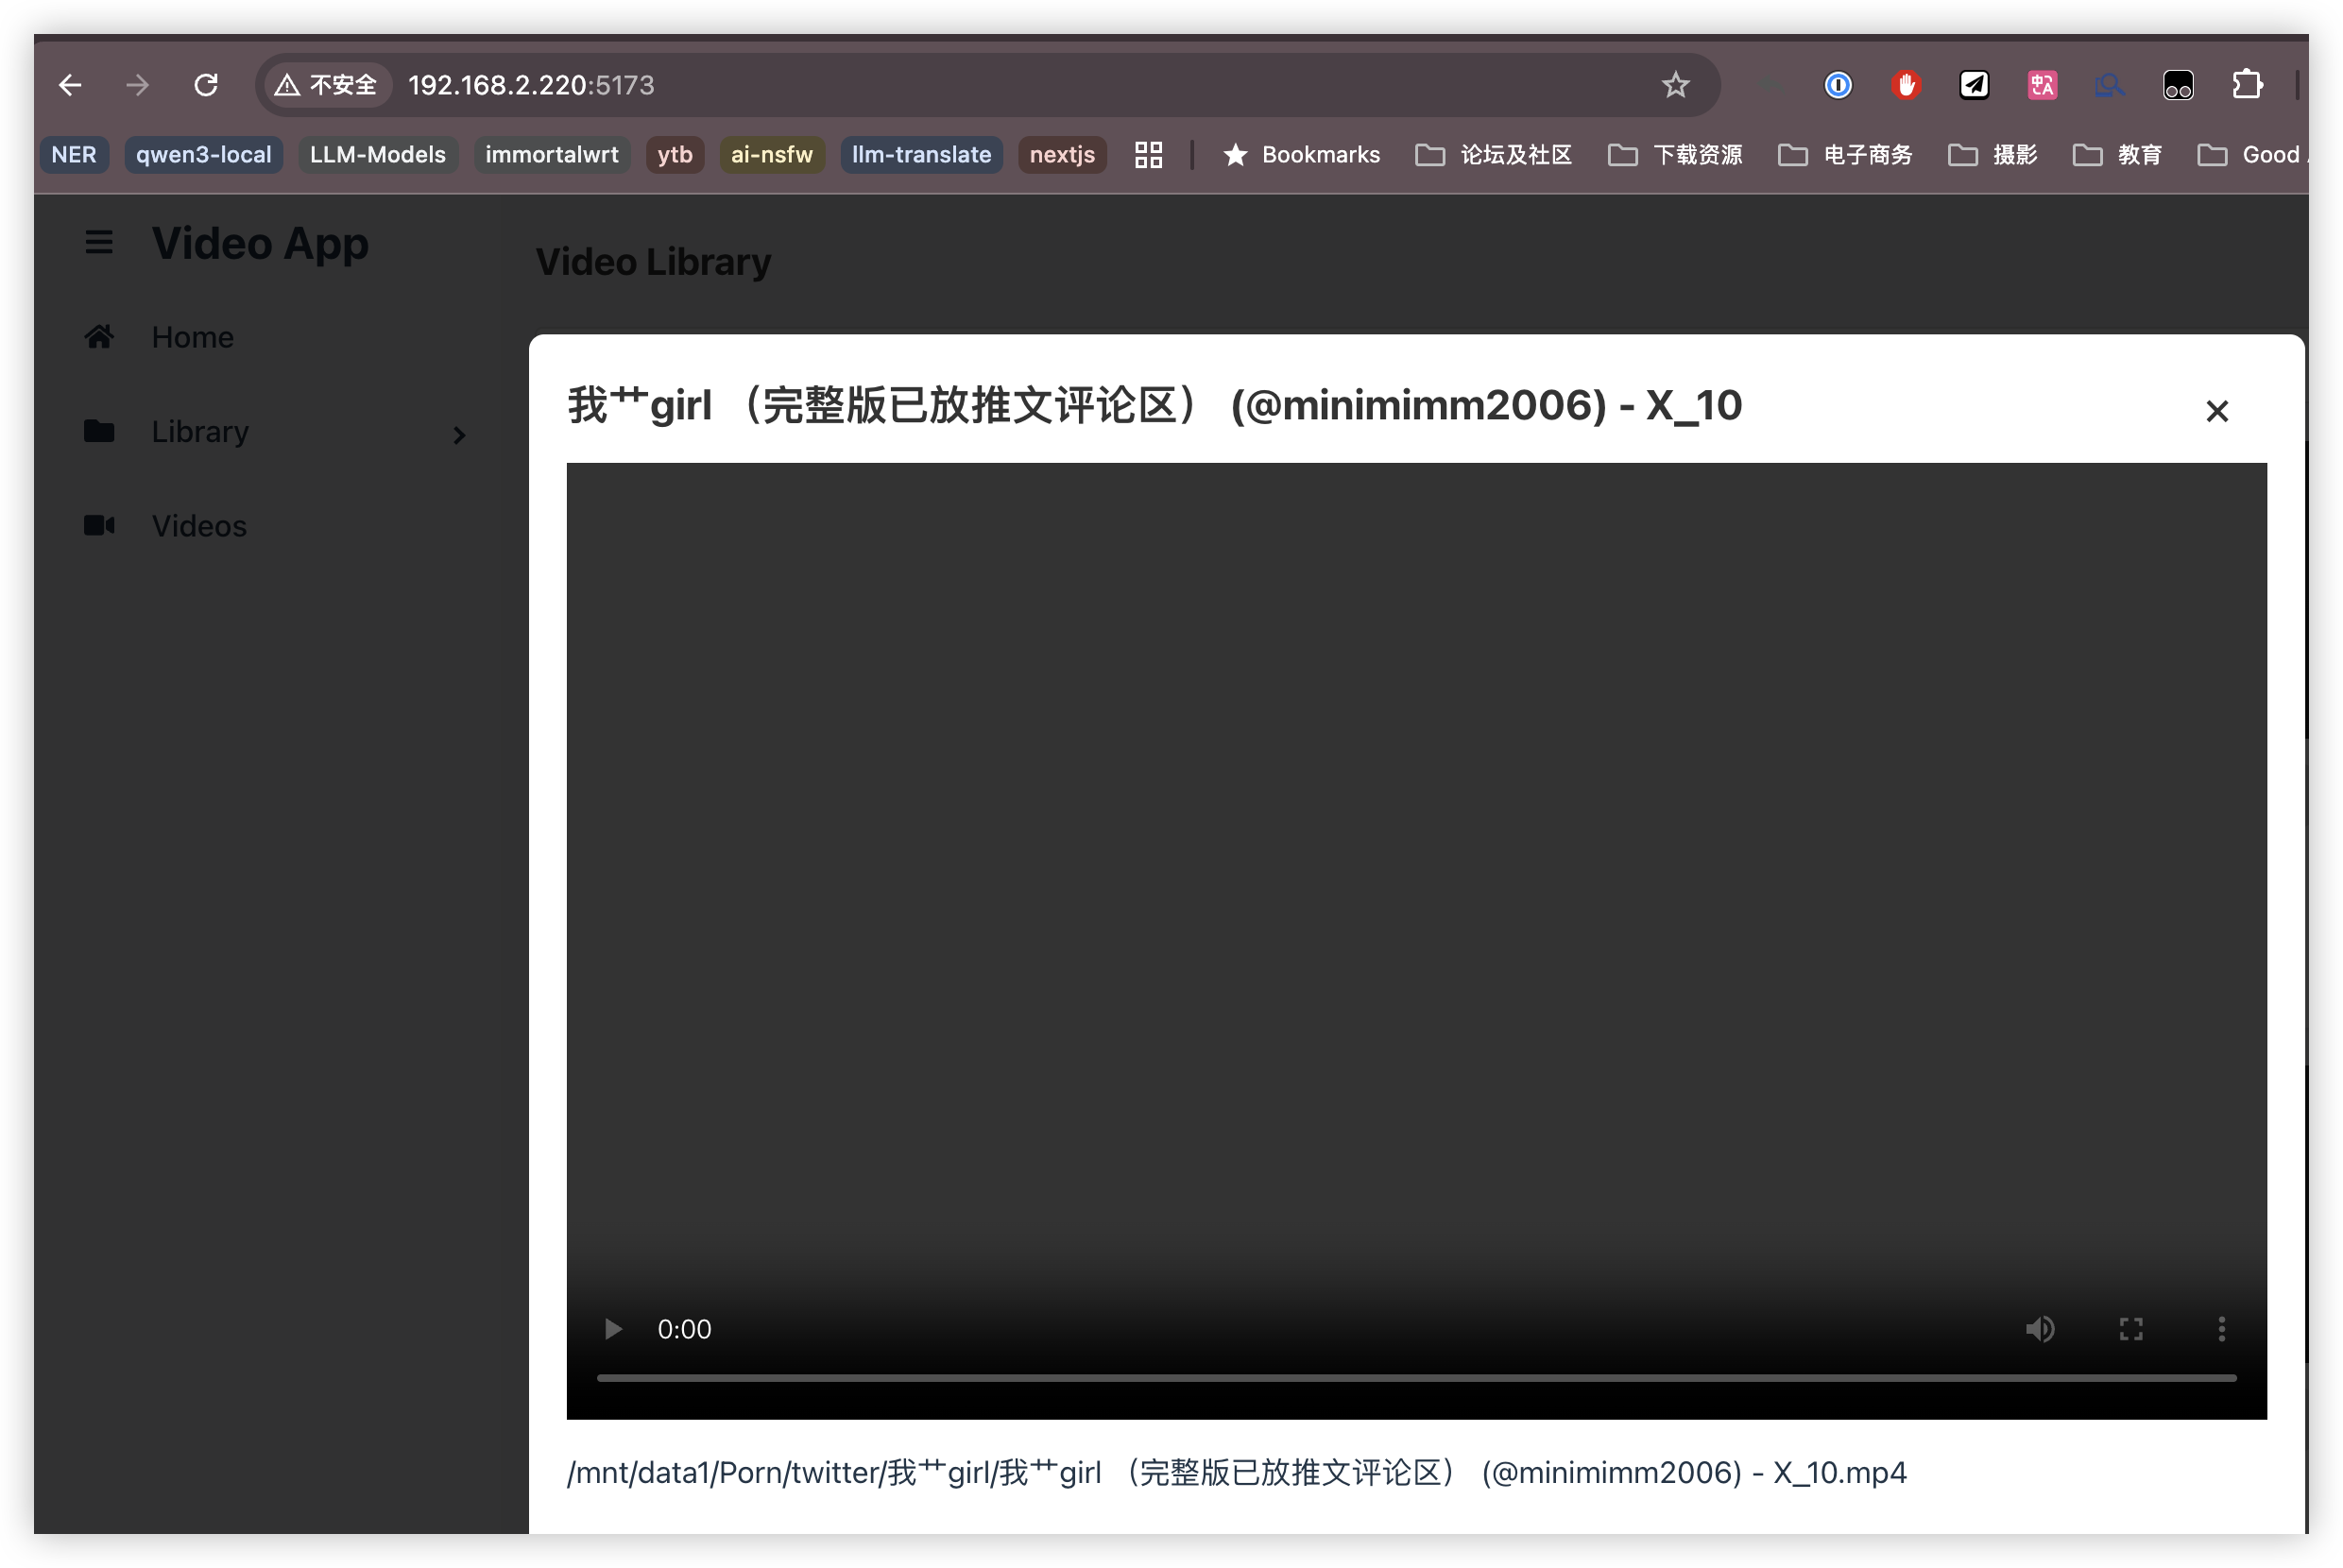Screen dimensions: 2343x1568
Task: Go to Home in the sidebar
Action: [192, 337]
